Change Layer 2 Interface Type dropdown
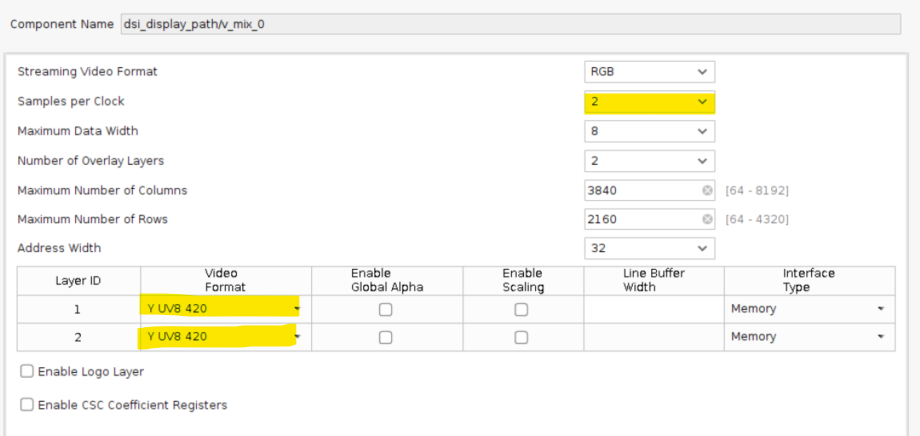920x436 pixels. [x=807, y=337]
